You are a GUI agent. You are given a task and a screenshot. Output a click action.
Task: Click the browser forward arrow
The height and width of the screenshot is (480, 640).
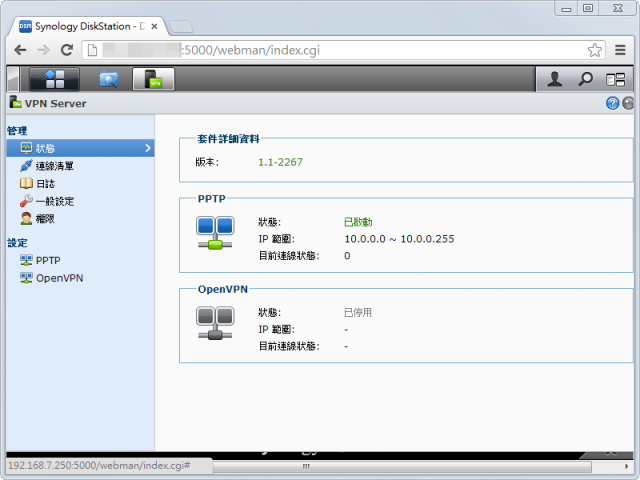coord(43,50)
